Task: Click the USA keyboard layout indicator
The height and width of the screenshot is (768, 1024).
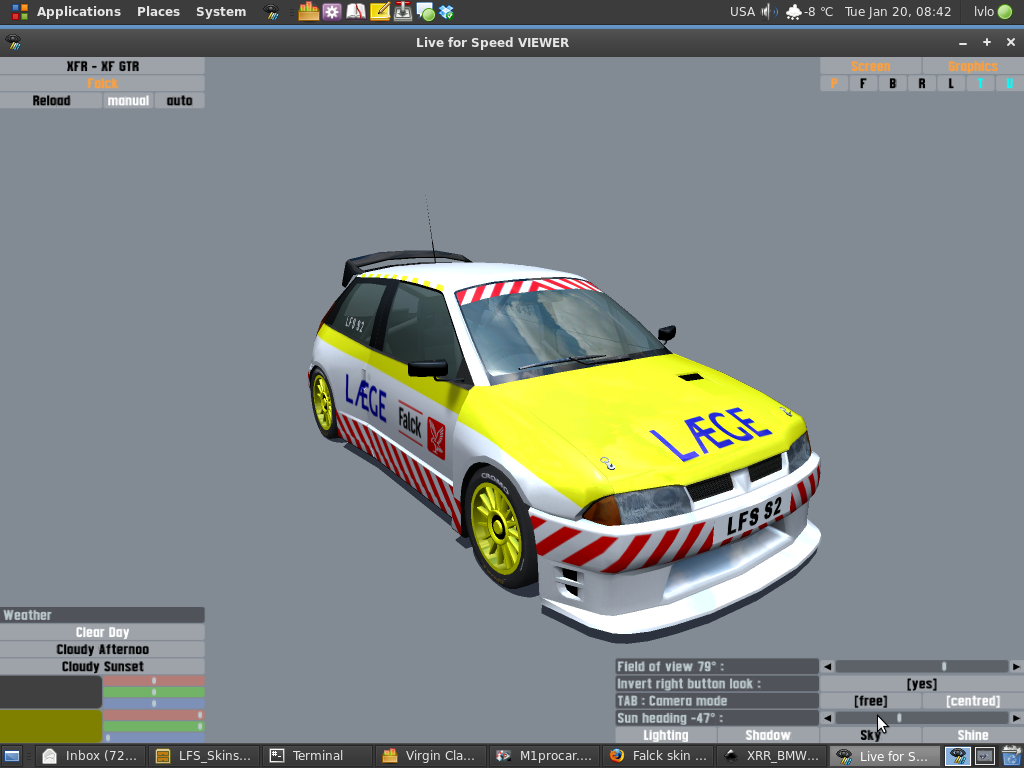Action: [x=742, y=12]
